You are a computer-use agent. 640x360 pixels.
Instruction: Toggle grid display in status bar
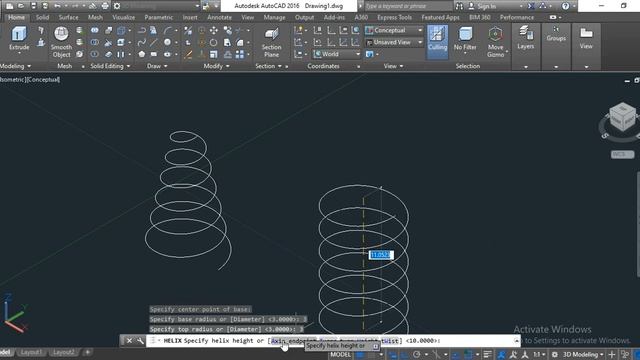(360, 354)
